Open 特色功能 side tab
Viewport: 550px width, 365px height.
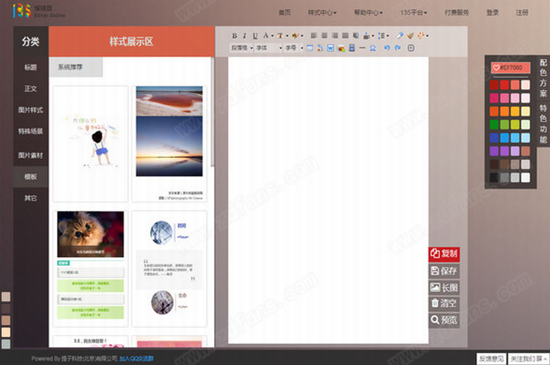tap(543, 124)
